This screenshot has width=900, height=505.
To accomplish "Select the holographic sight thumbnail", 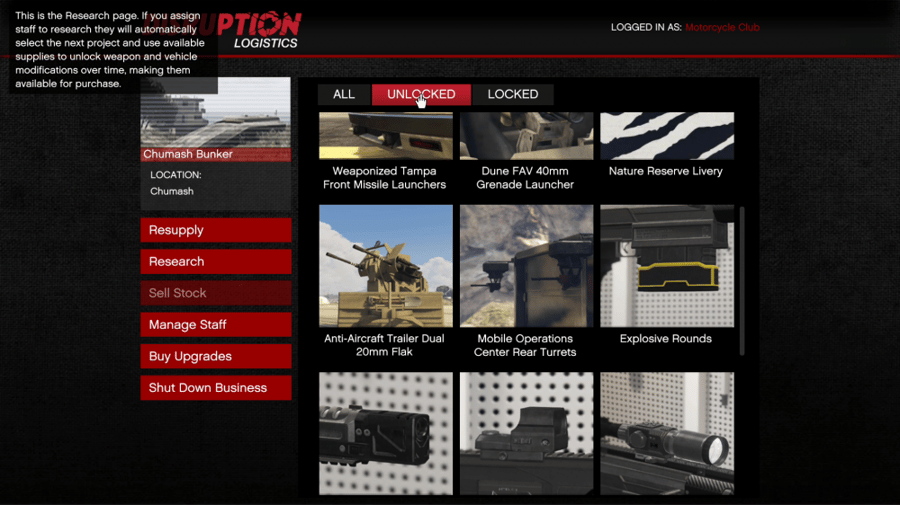I will 526,434.
